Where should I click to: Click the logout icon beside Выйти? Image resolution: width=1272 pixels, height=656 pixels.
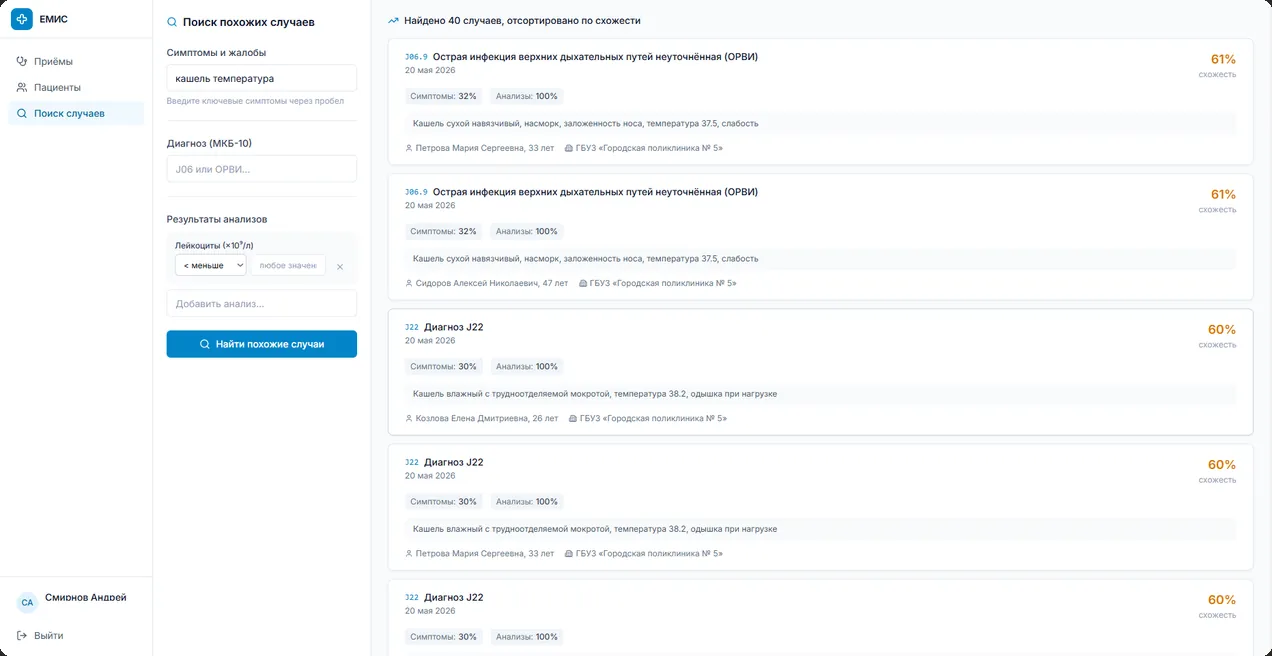pos(22,635)
